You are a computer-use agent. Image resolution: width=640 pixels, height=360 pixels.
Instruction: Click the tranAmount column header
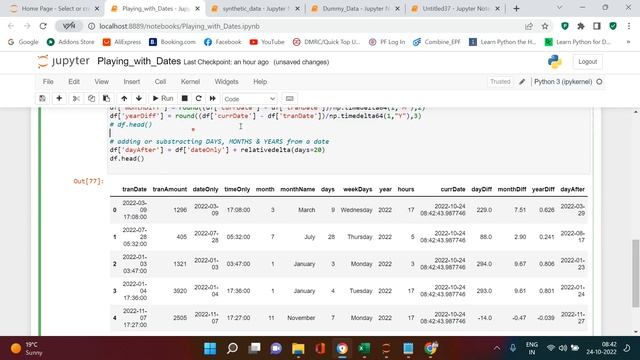169,189
